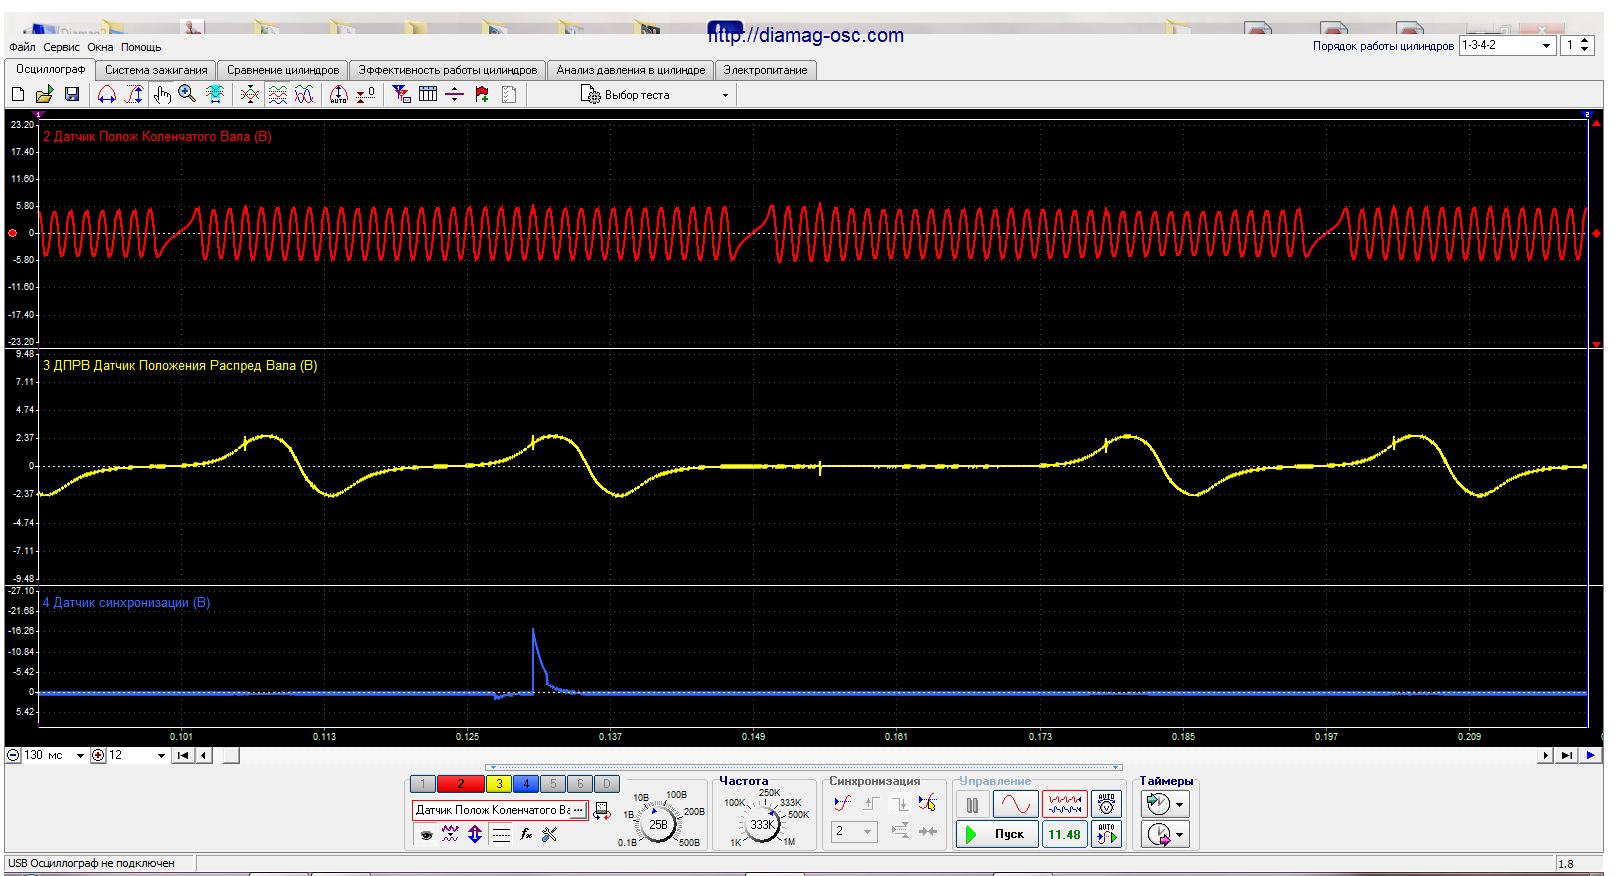Open channel settings wrench tools icon

549,834
